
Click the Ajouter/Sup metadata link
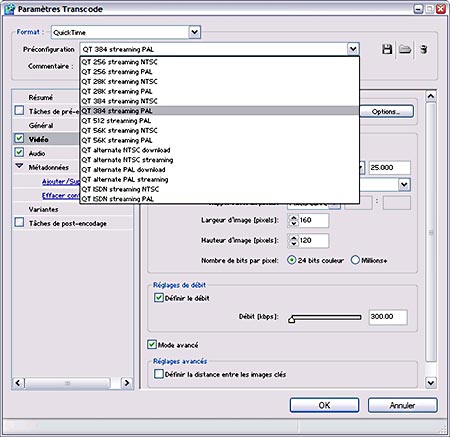tap(61, 181)
